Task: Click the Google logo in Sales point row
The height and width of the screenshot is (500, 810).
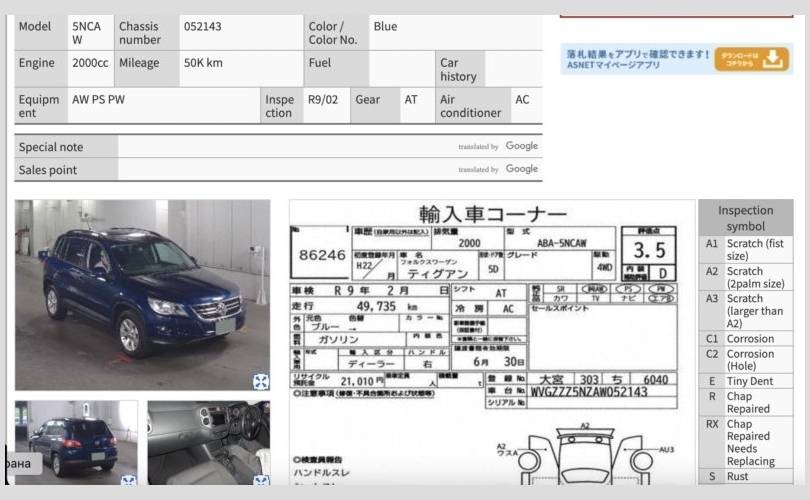Action: tap(521, 169)
